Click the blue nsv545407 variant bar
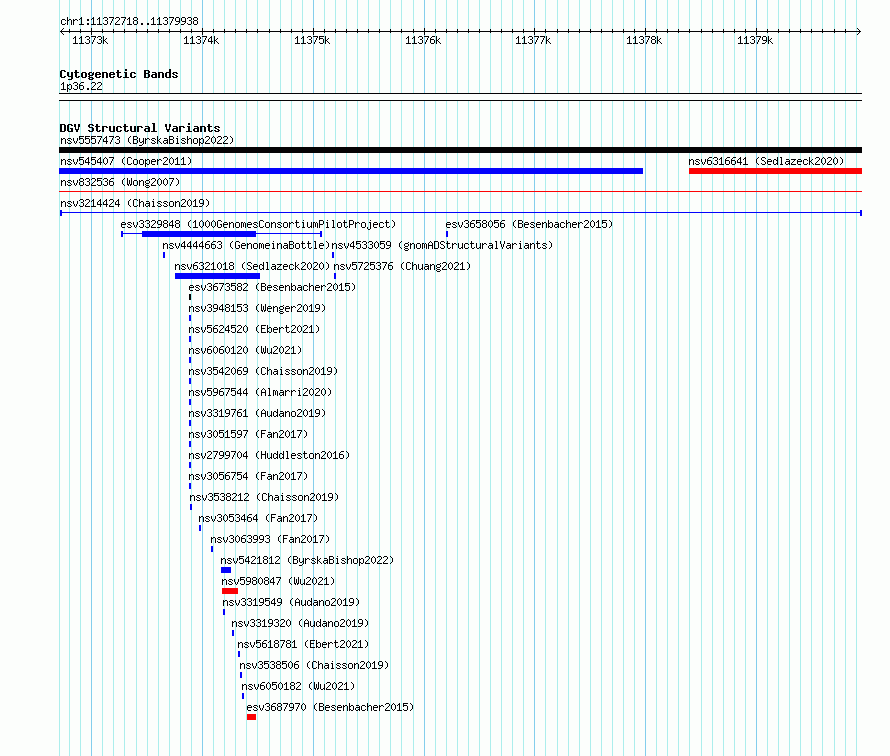The image size is (890, 756). tap(351, 171)
